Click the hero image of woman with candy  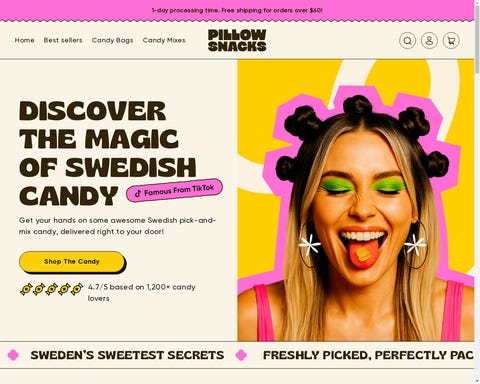[x=356, y=200]
